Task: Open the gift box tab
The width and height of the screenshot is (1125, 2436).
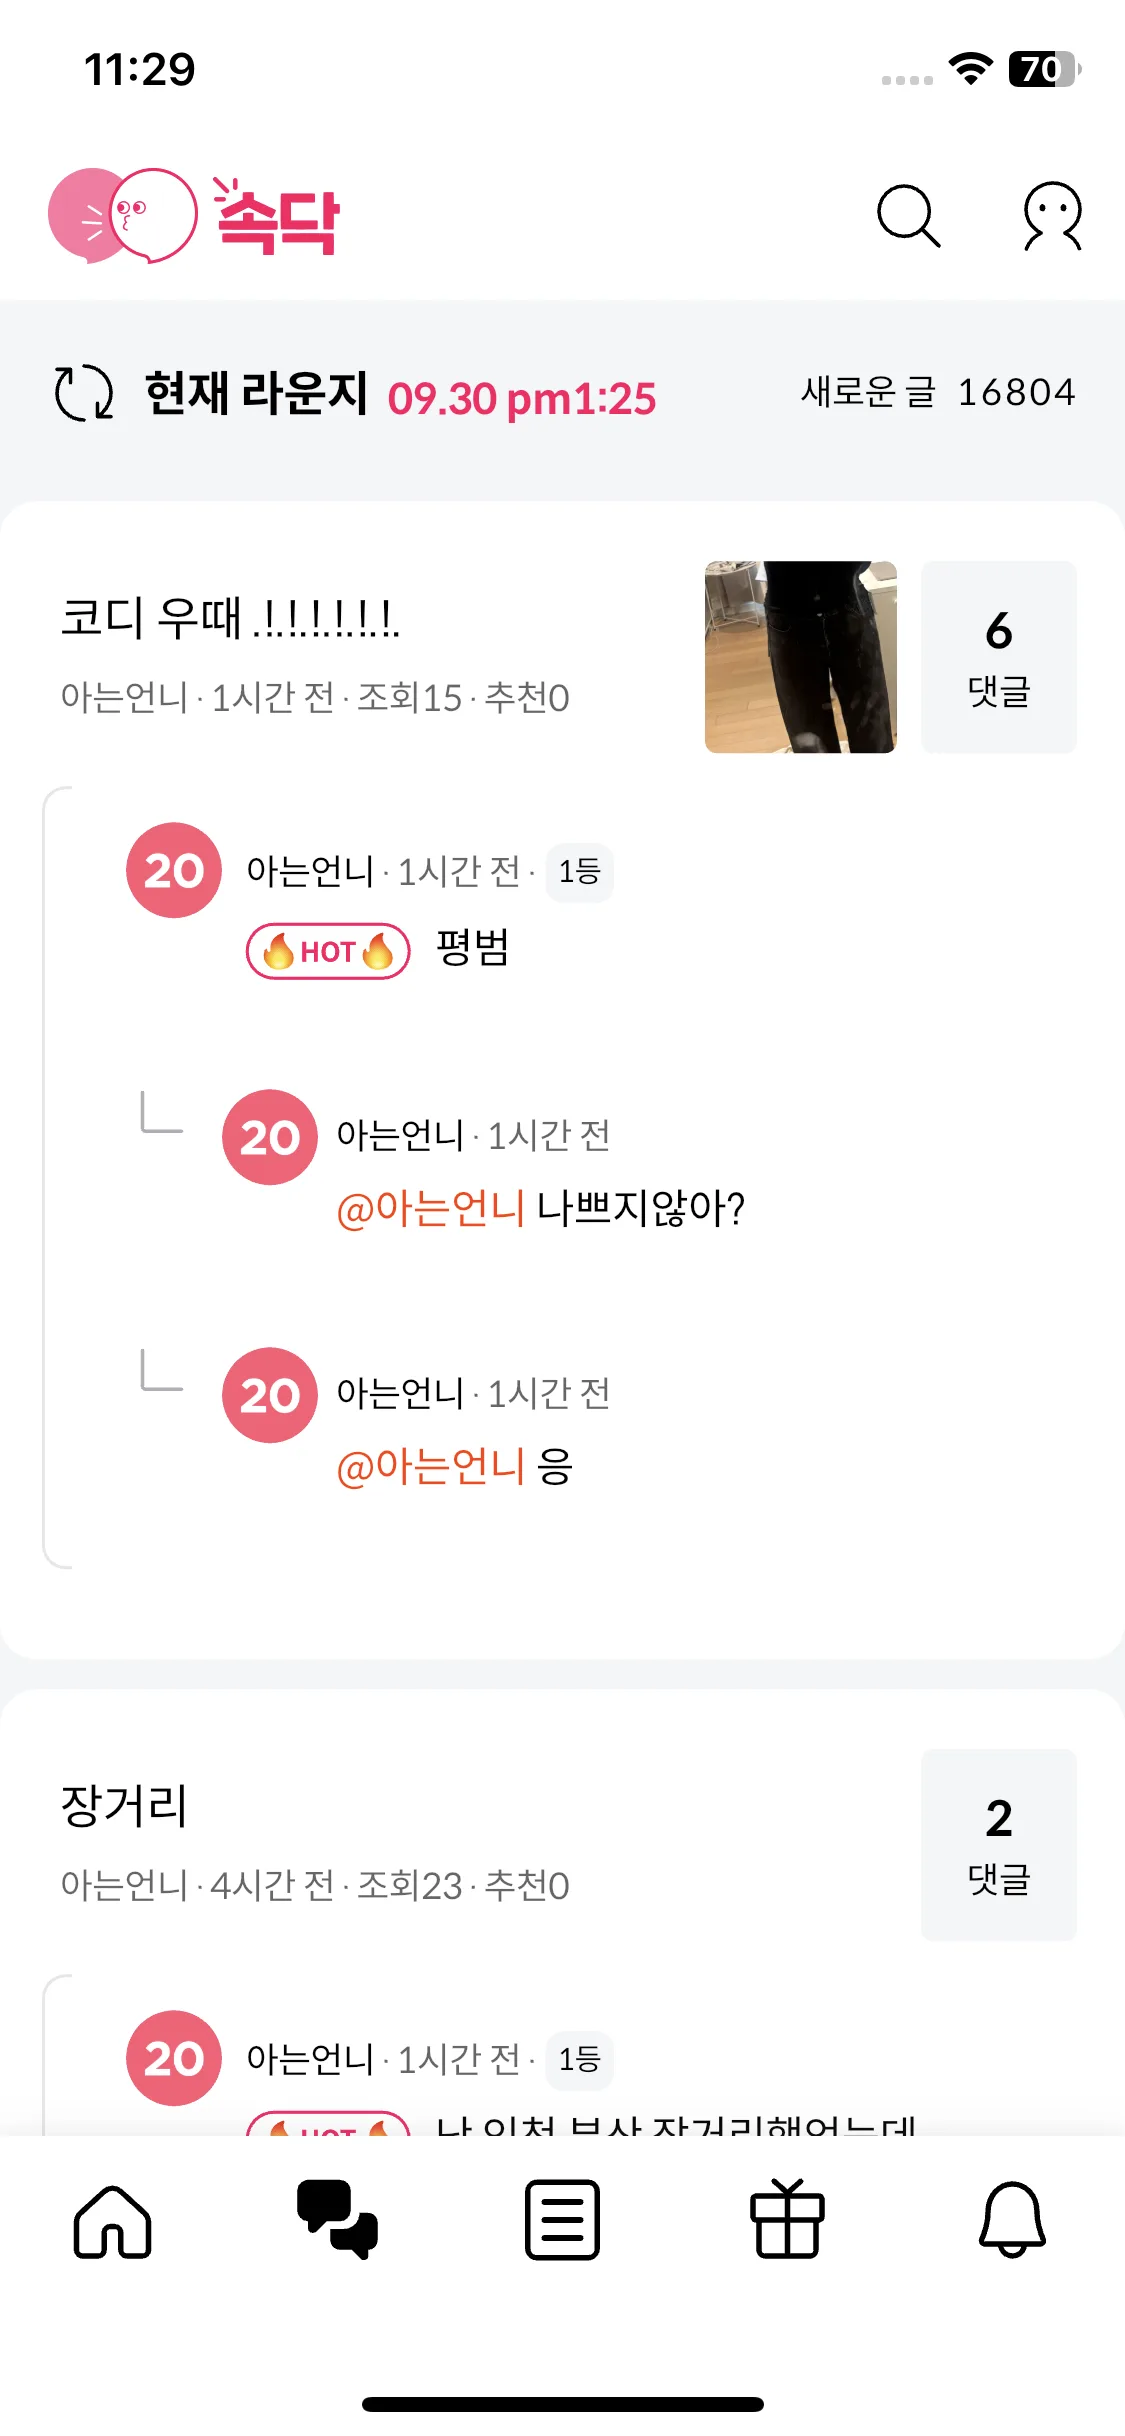Action: 787,2221
